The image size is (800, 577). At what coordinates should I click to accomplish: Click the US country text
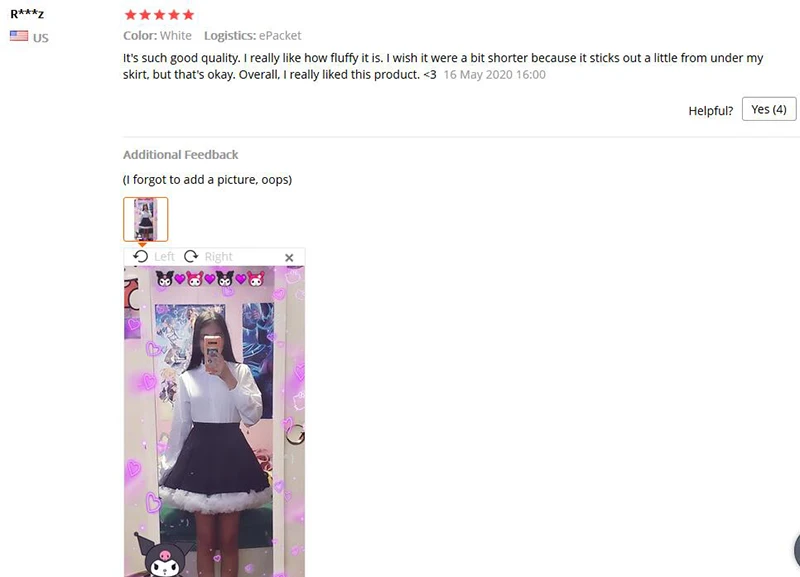point(41,38)
